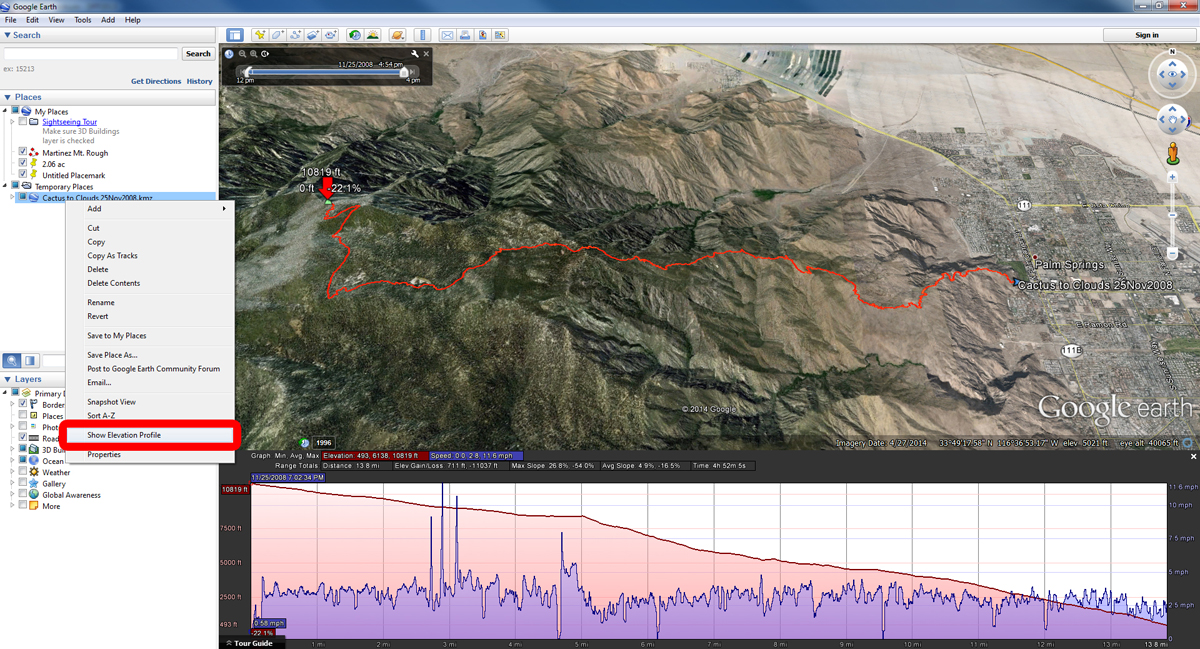The width and height of the screenshot is (1200, 649).
Task: Click the sunlight across landscape icon
Action: click(x=373, y=35)
